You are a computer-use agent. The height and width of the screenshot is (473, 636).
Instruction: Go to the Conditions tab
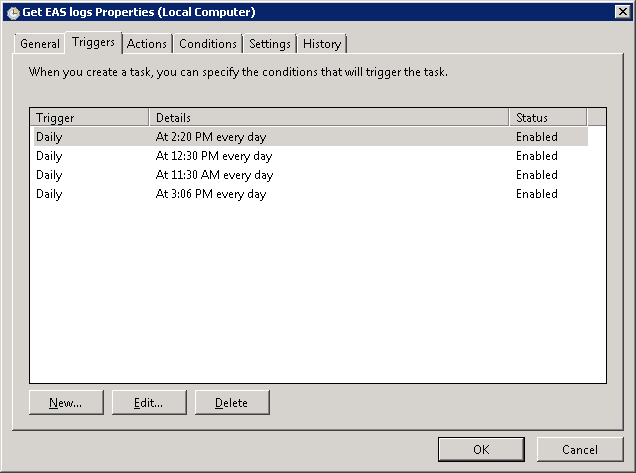pyautogui.click(x=208, y=43)
